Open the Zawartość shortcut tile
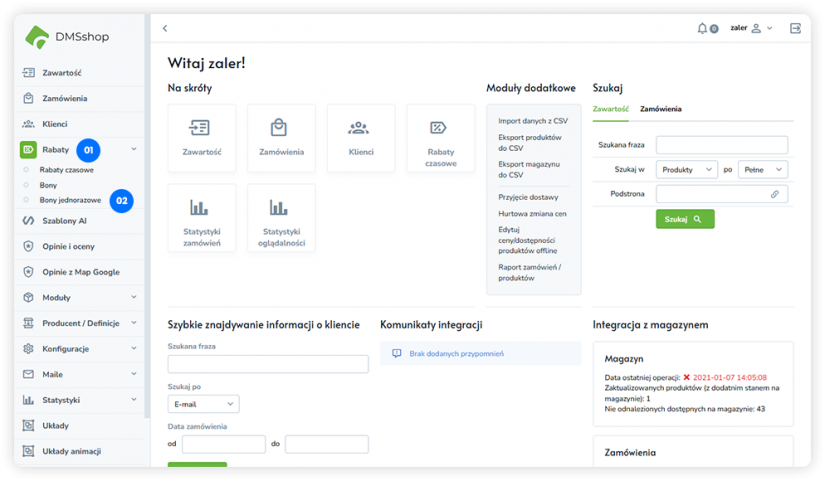The image size is (825, 481). (202, 138)
